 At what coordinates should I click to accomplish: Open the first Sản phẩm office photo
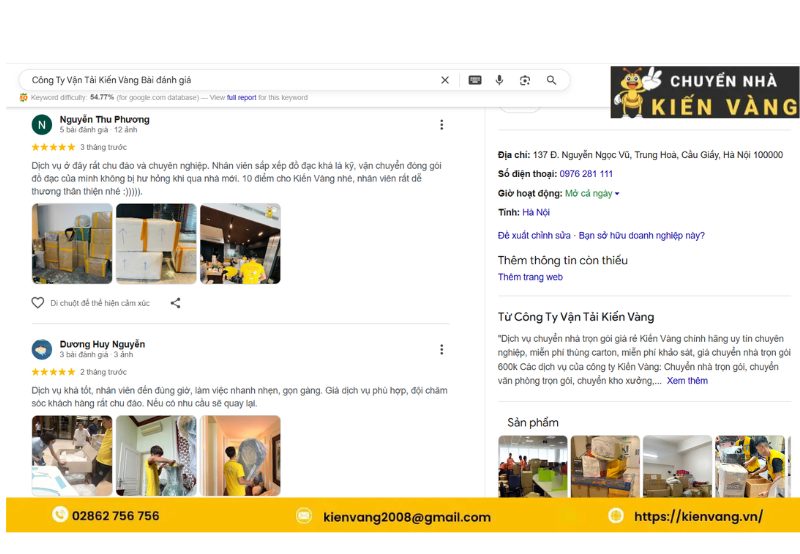click(533, 466)
